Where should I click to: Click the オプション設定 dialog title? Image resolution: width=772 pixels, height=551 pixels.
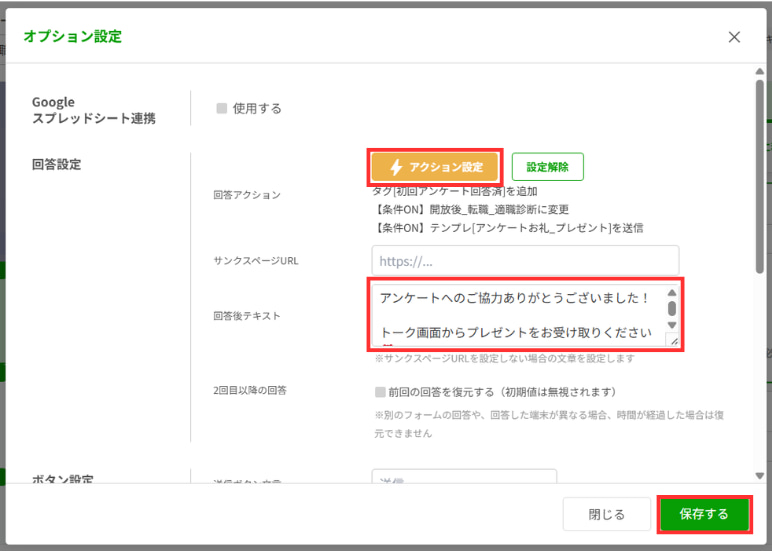[x=72, y=36]
